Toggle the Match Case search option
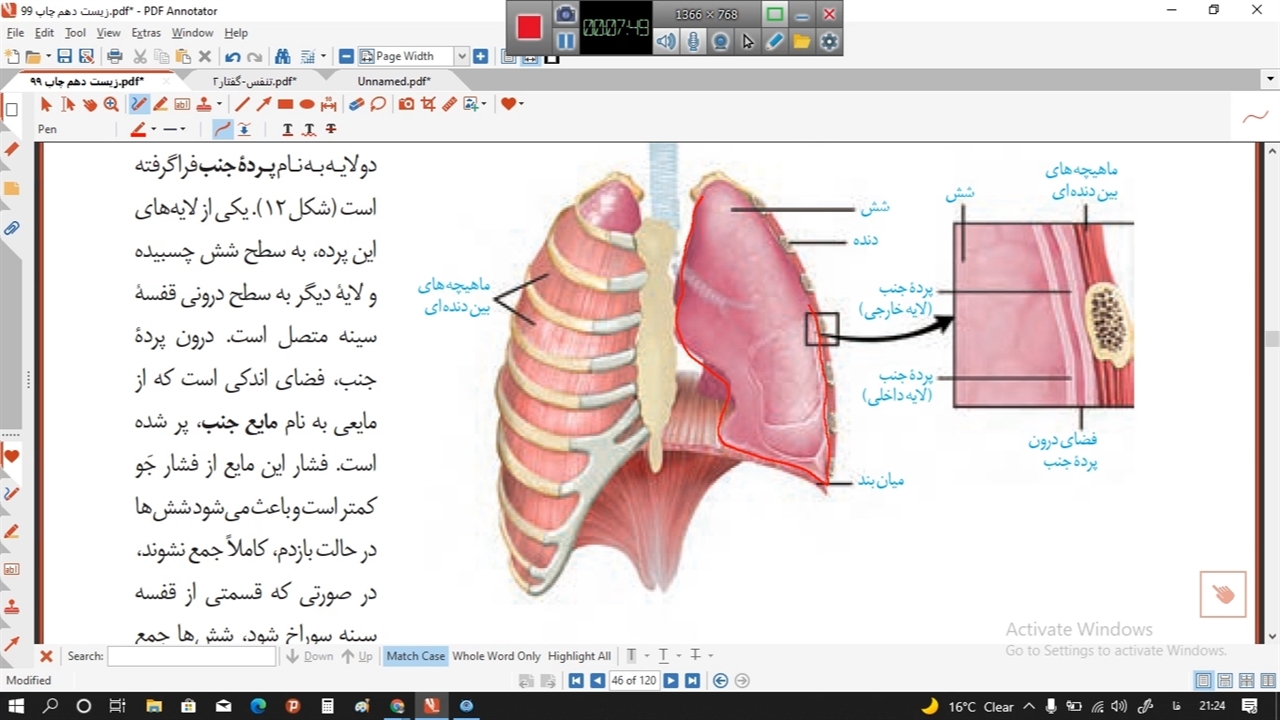Screen dimensions: 1280x720 point(415,656)
